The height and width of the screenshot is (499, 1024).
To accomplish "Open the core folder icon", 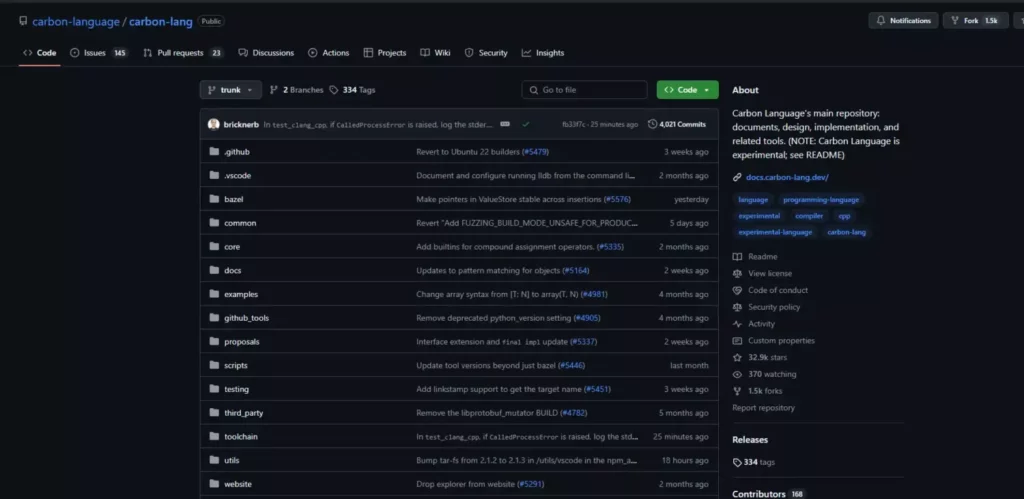I will pos(214,246).
